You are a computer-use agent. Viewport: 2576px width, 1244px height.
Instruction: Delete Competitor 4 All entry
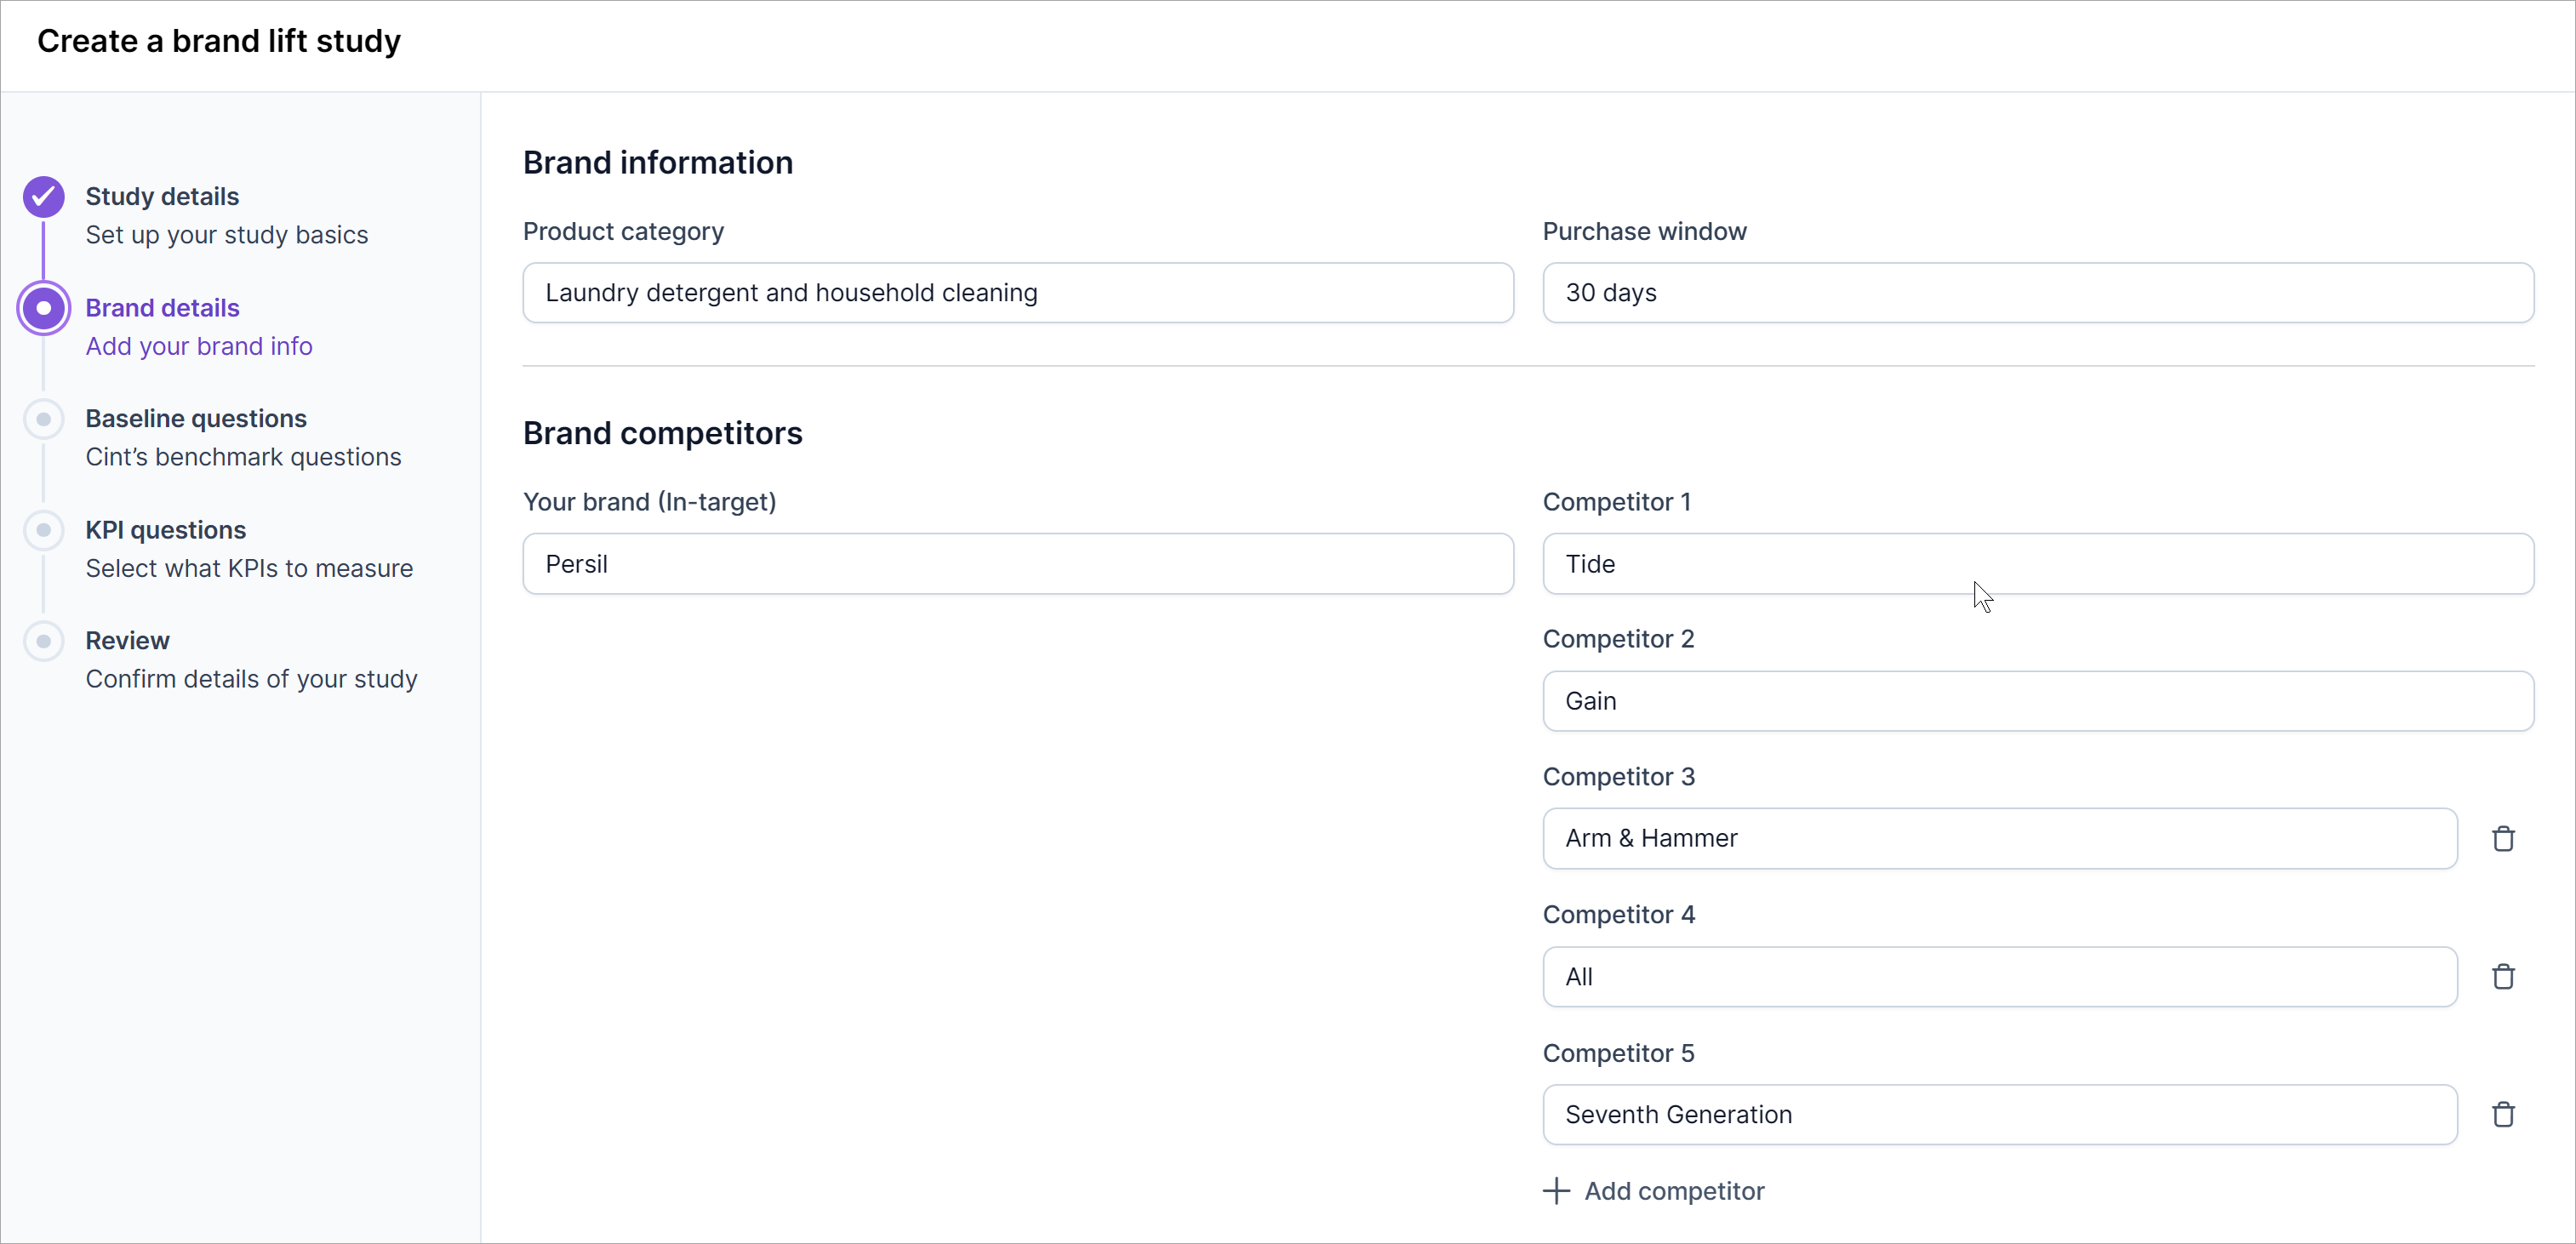pos(2503,976)
